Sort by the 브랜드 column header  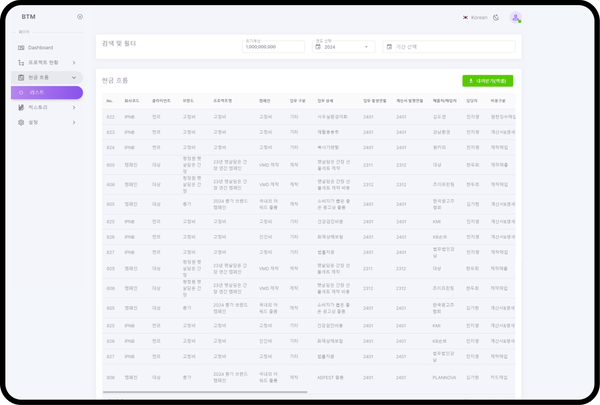point(188,101)
